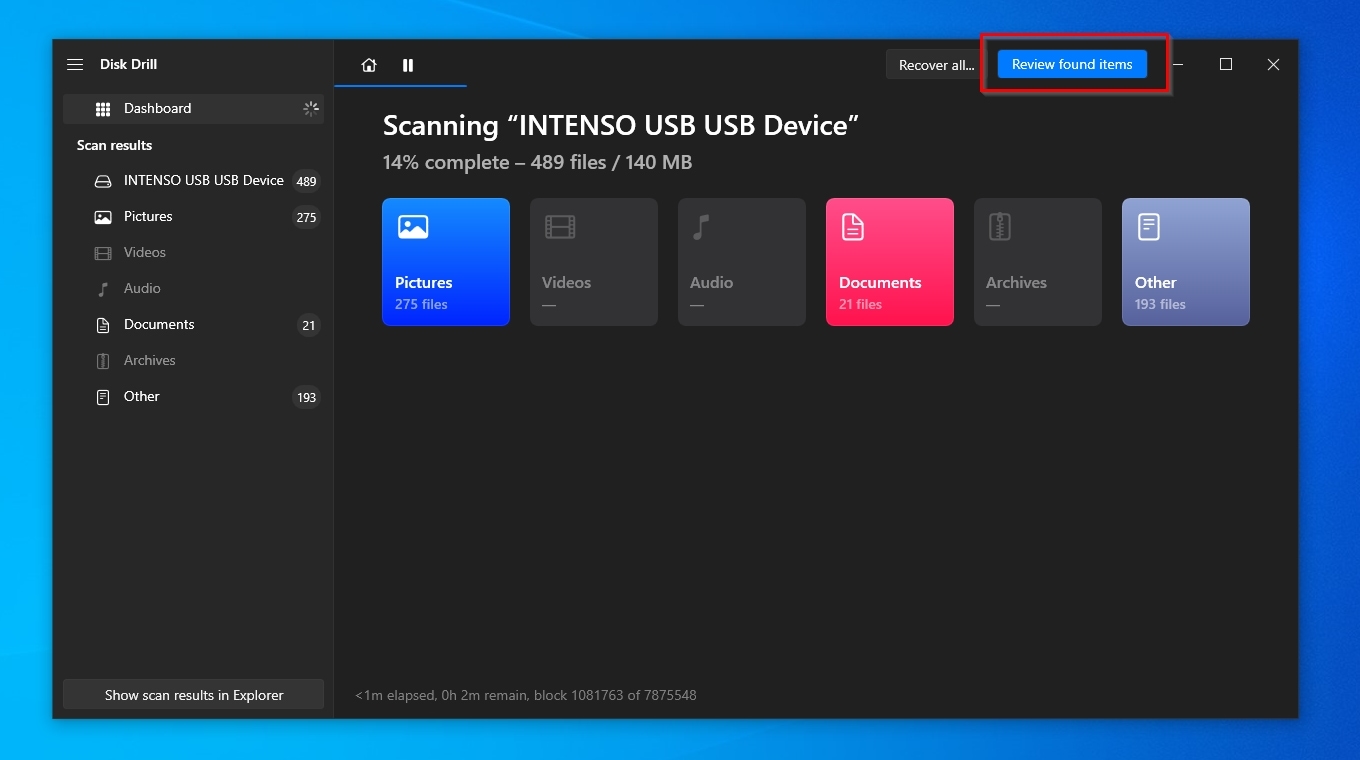This screenshot has height=760, width=1360.
Task: Click the Pictures sidebar icon
Action: coord(102,217)
